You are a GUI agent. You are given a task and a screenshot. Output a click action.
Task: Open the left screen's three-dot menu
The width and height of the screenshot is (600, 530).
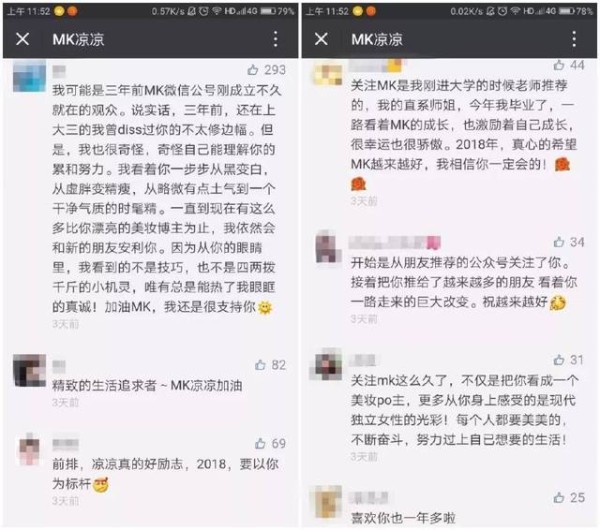tap(276, 39)
